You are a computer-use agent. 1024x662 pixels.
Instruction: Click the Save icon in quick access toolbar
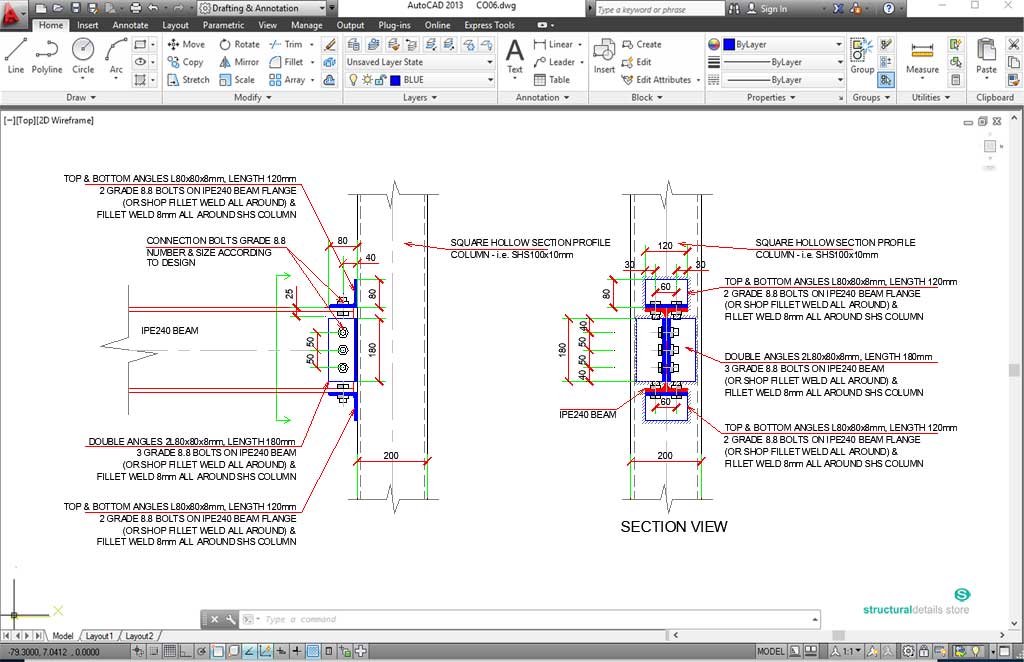tap(76, 8)
